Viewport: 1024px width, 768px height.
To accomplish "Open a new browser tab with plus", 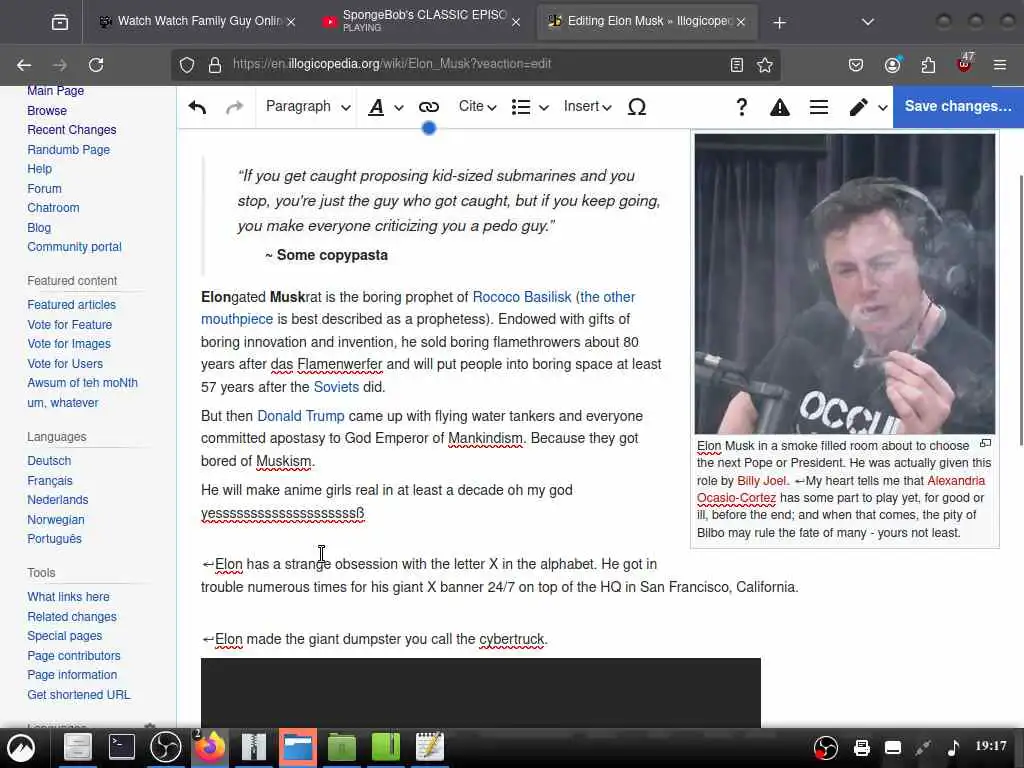I will point(779,23).
